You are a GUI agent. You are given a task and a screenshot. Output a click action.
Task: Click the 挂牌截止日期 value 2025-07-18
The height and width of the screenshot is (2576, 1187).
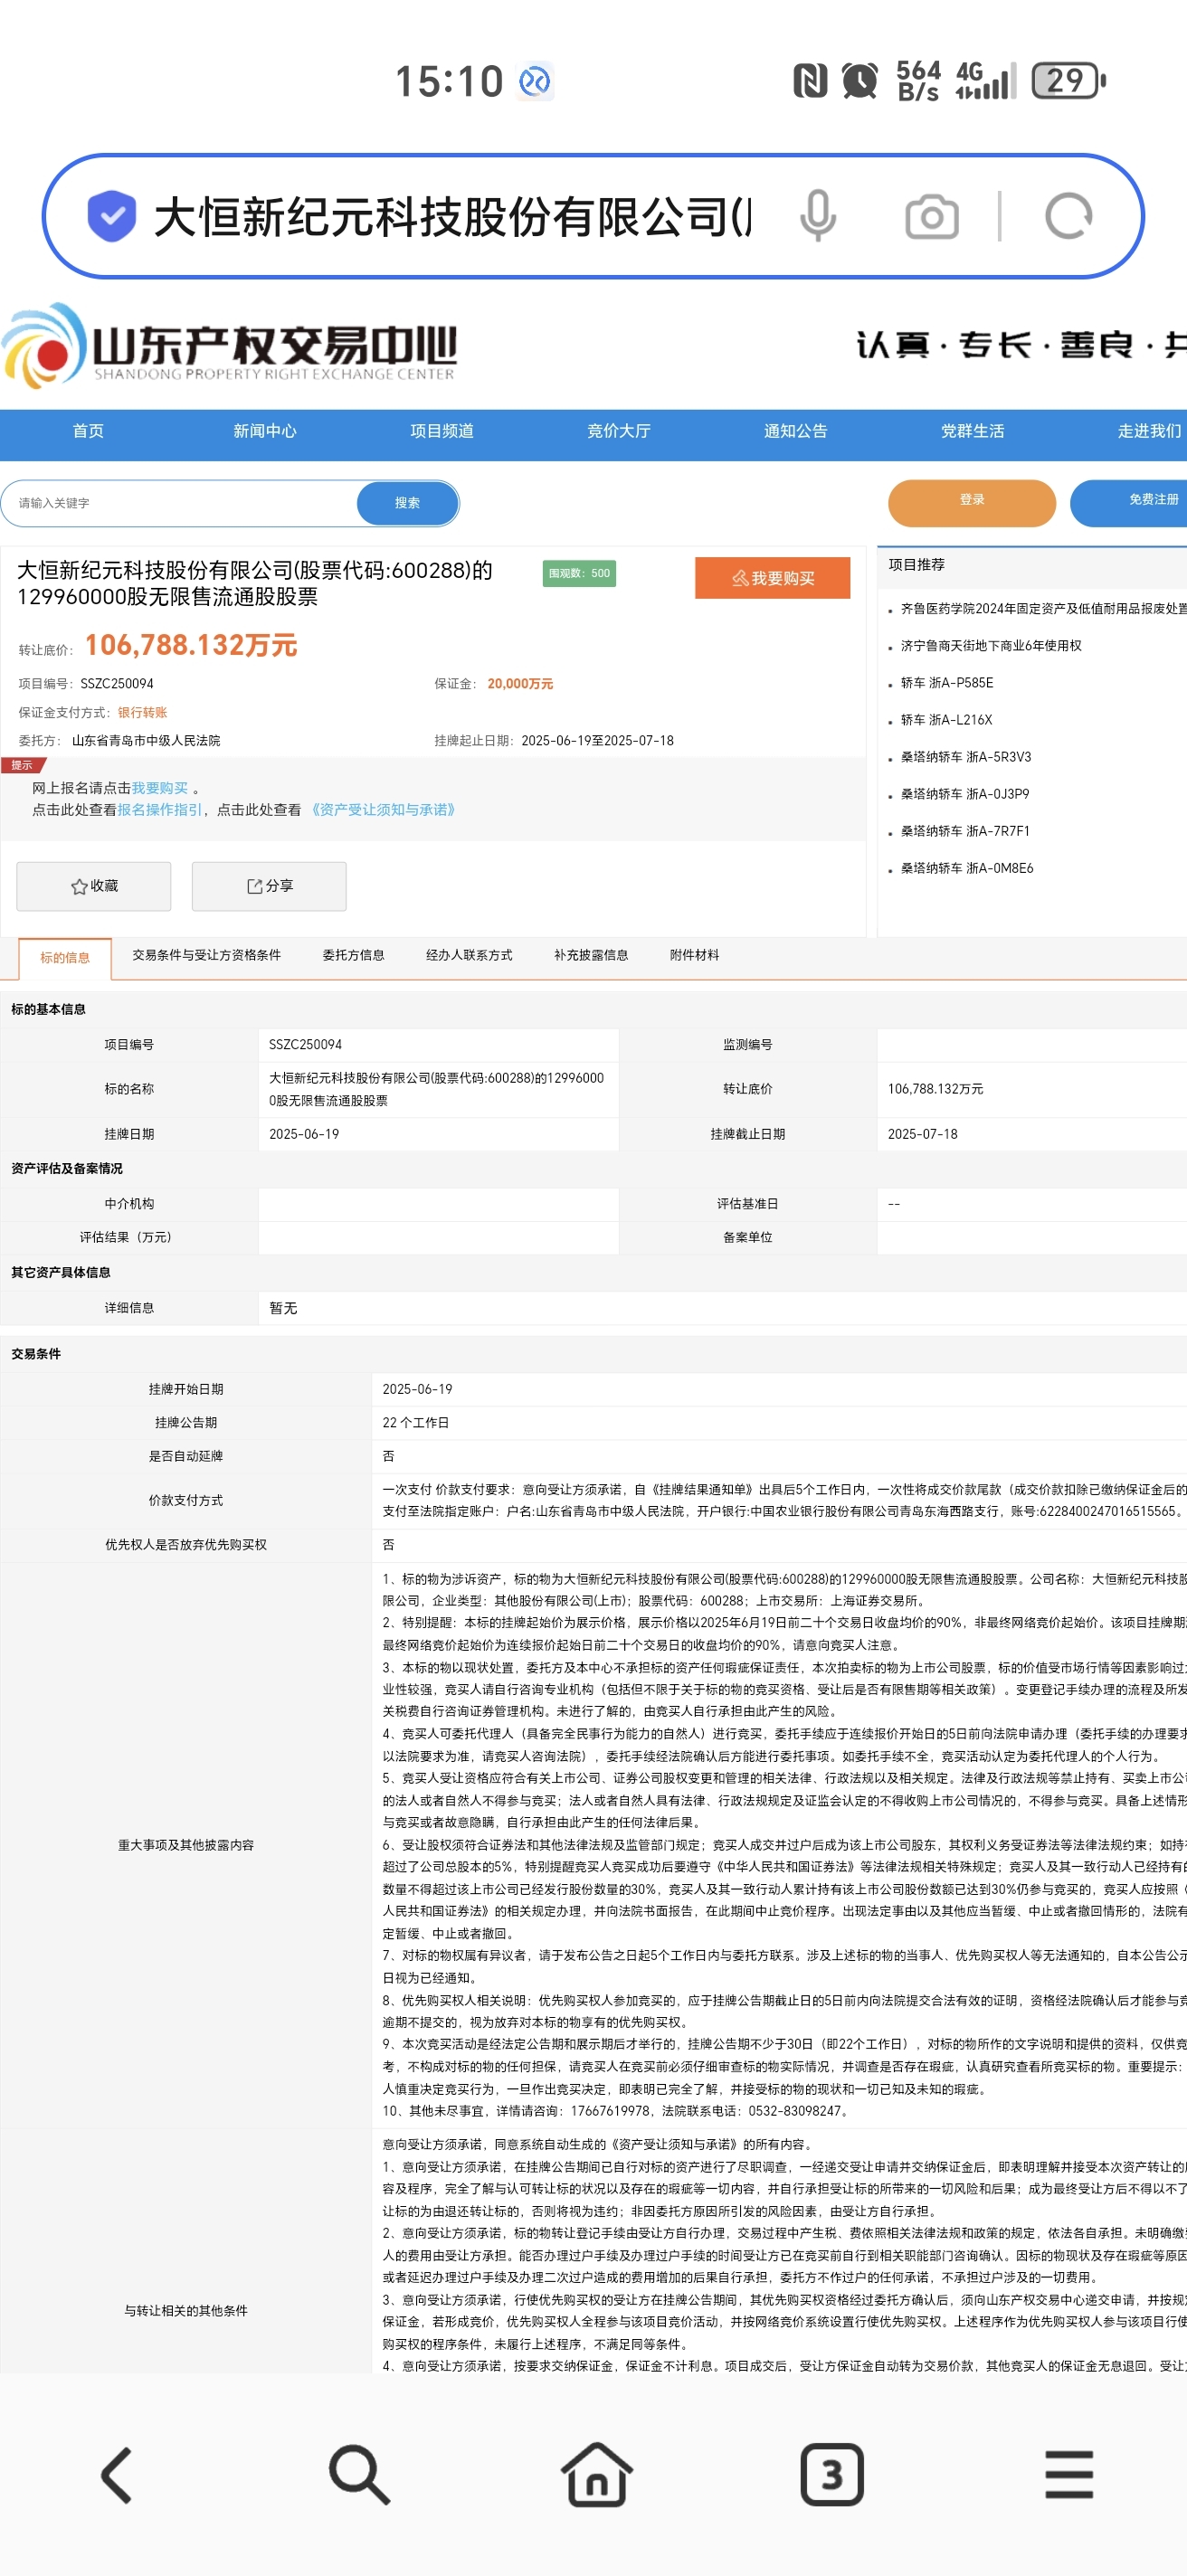coord(922,1134)
